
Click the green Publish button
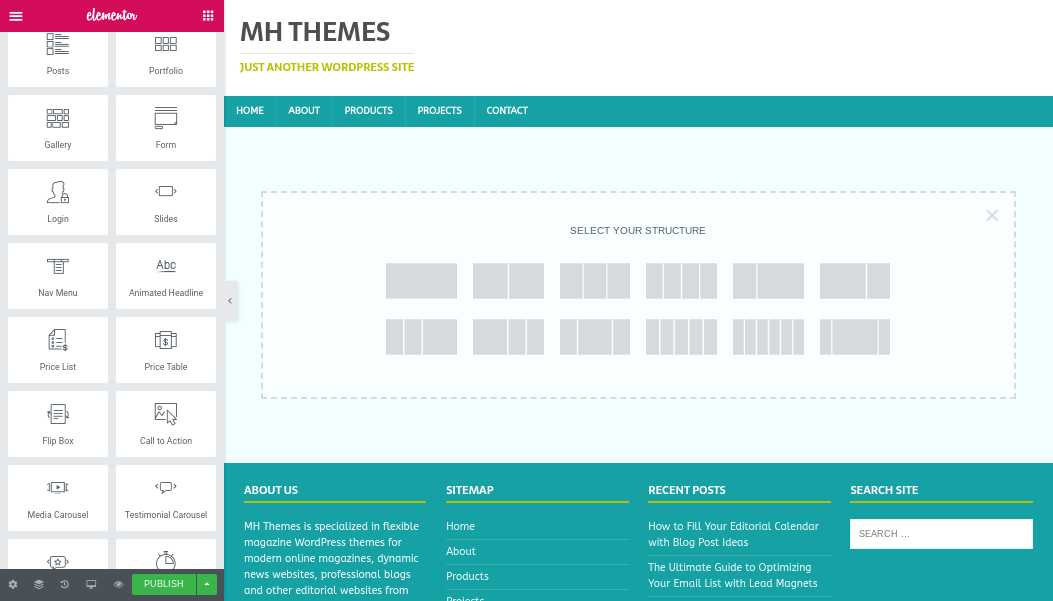(164, 584)
